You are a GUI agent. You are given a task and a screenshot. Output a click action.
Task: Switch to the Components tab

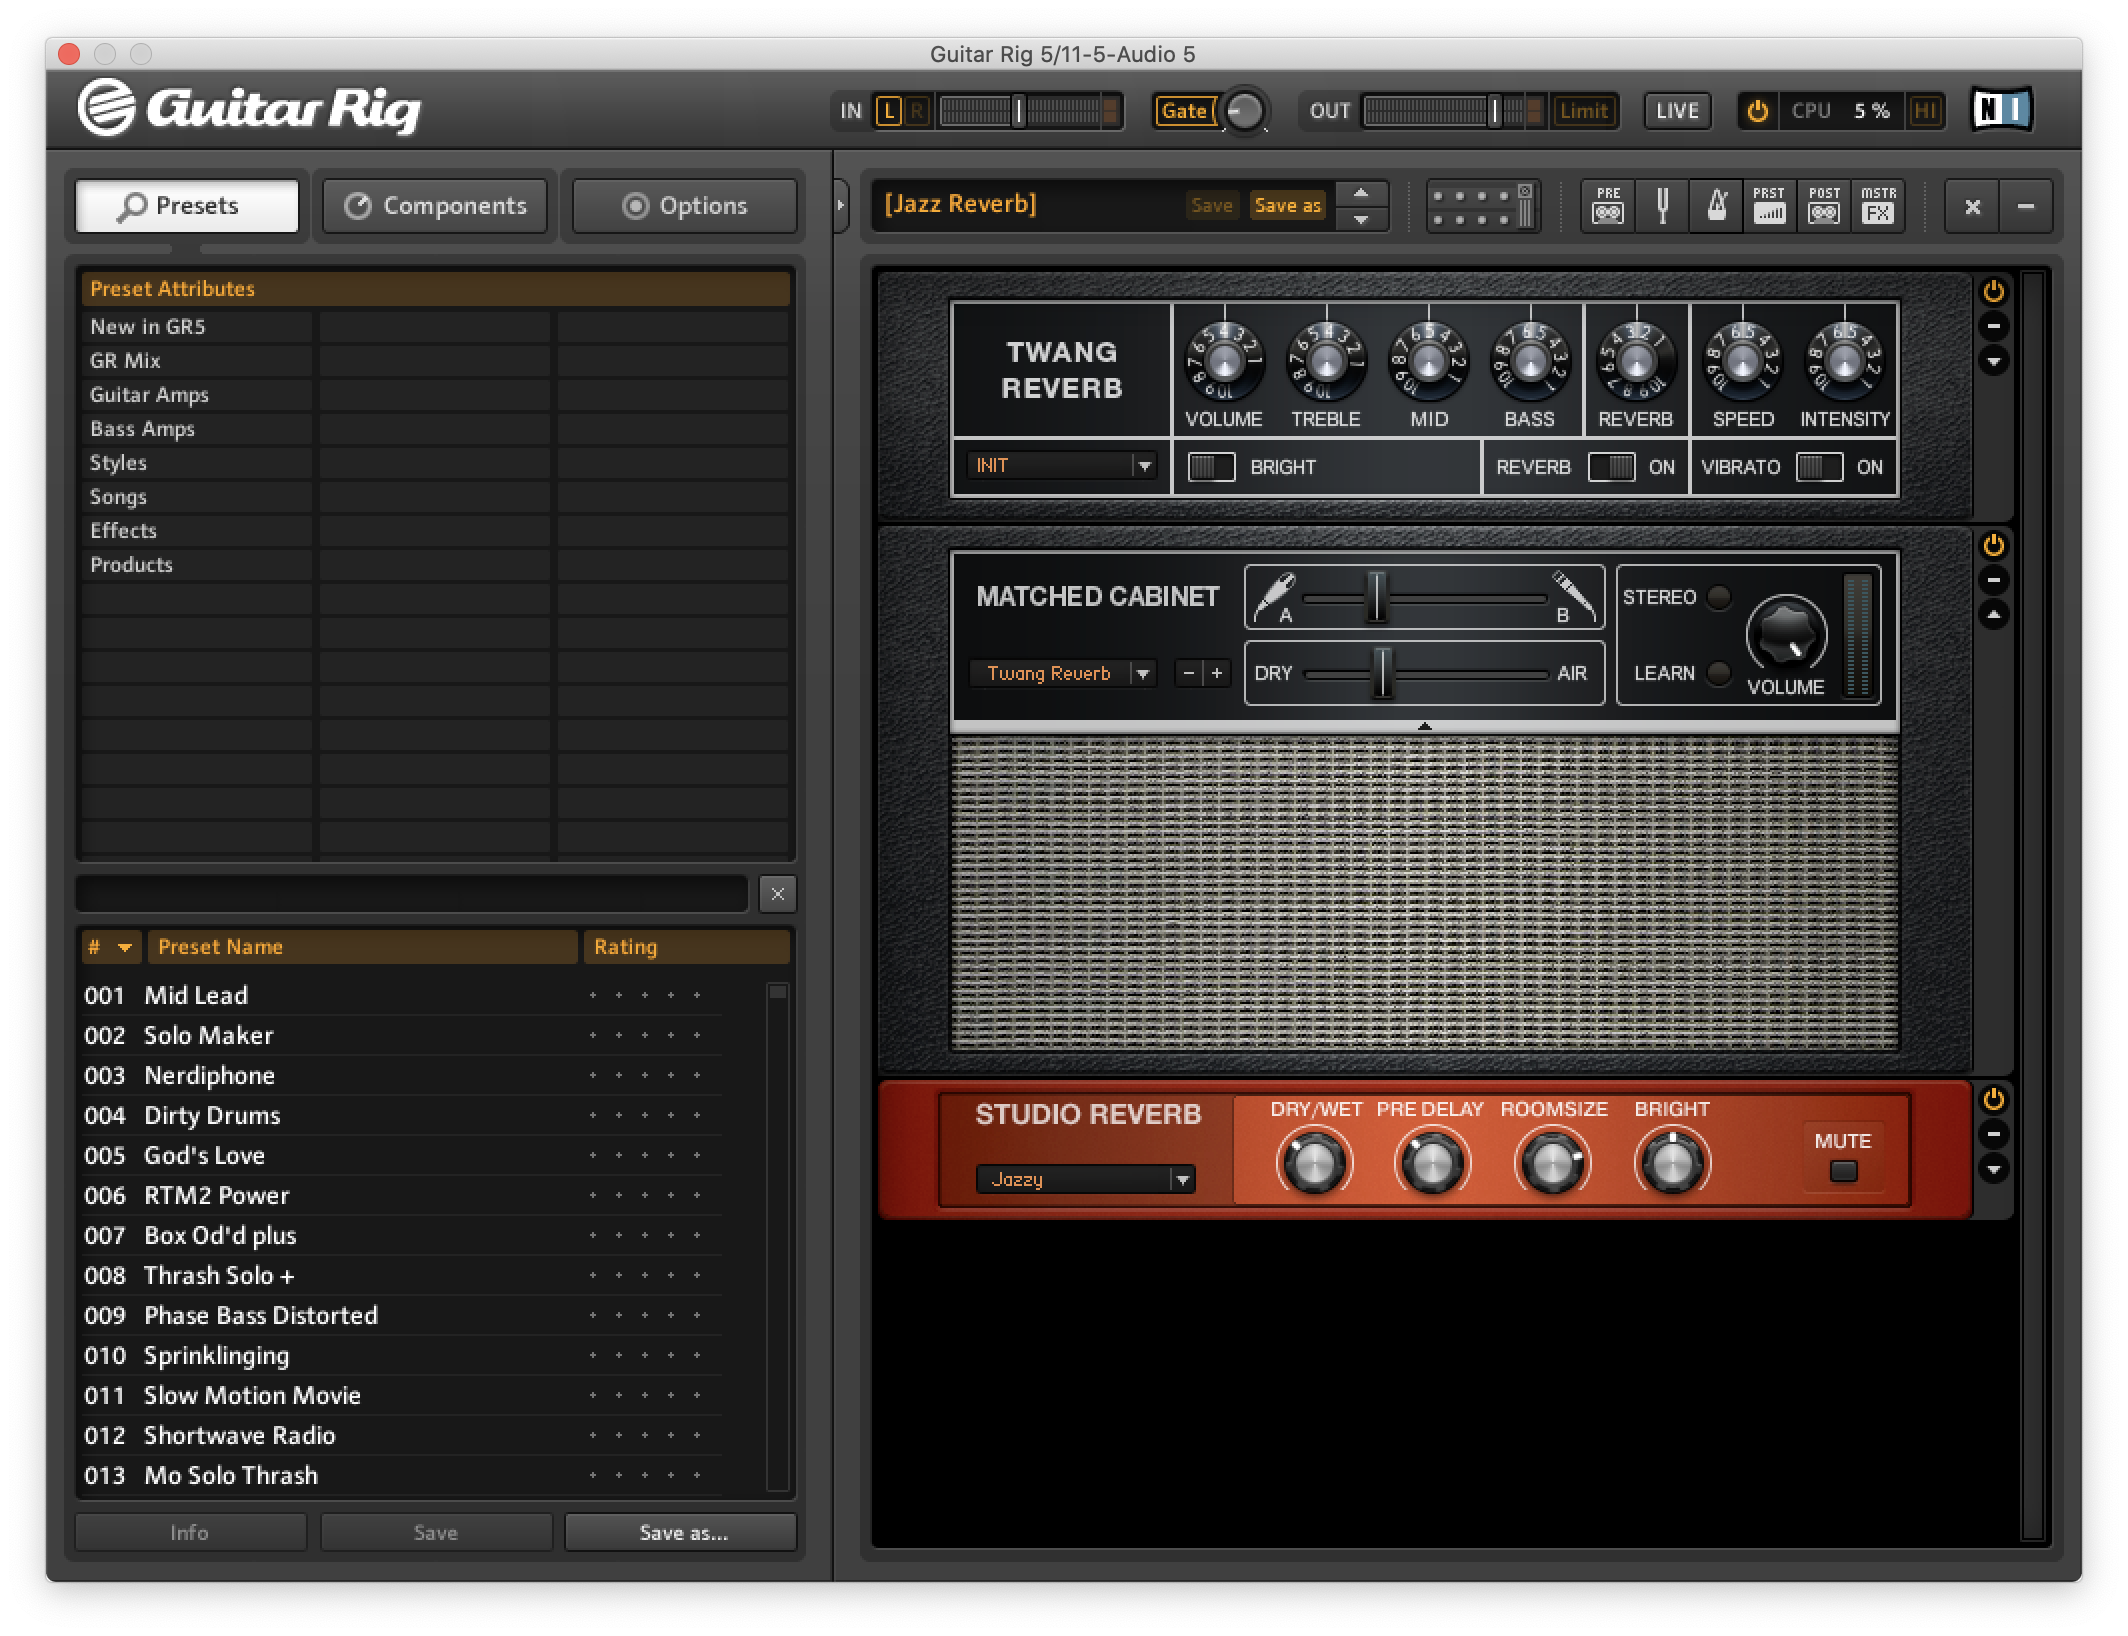[435, 206]
